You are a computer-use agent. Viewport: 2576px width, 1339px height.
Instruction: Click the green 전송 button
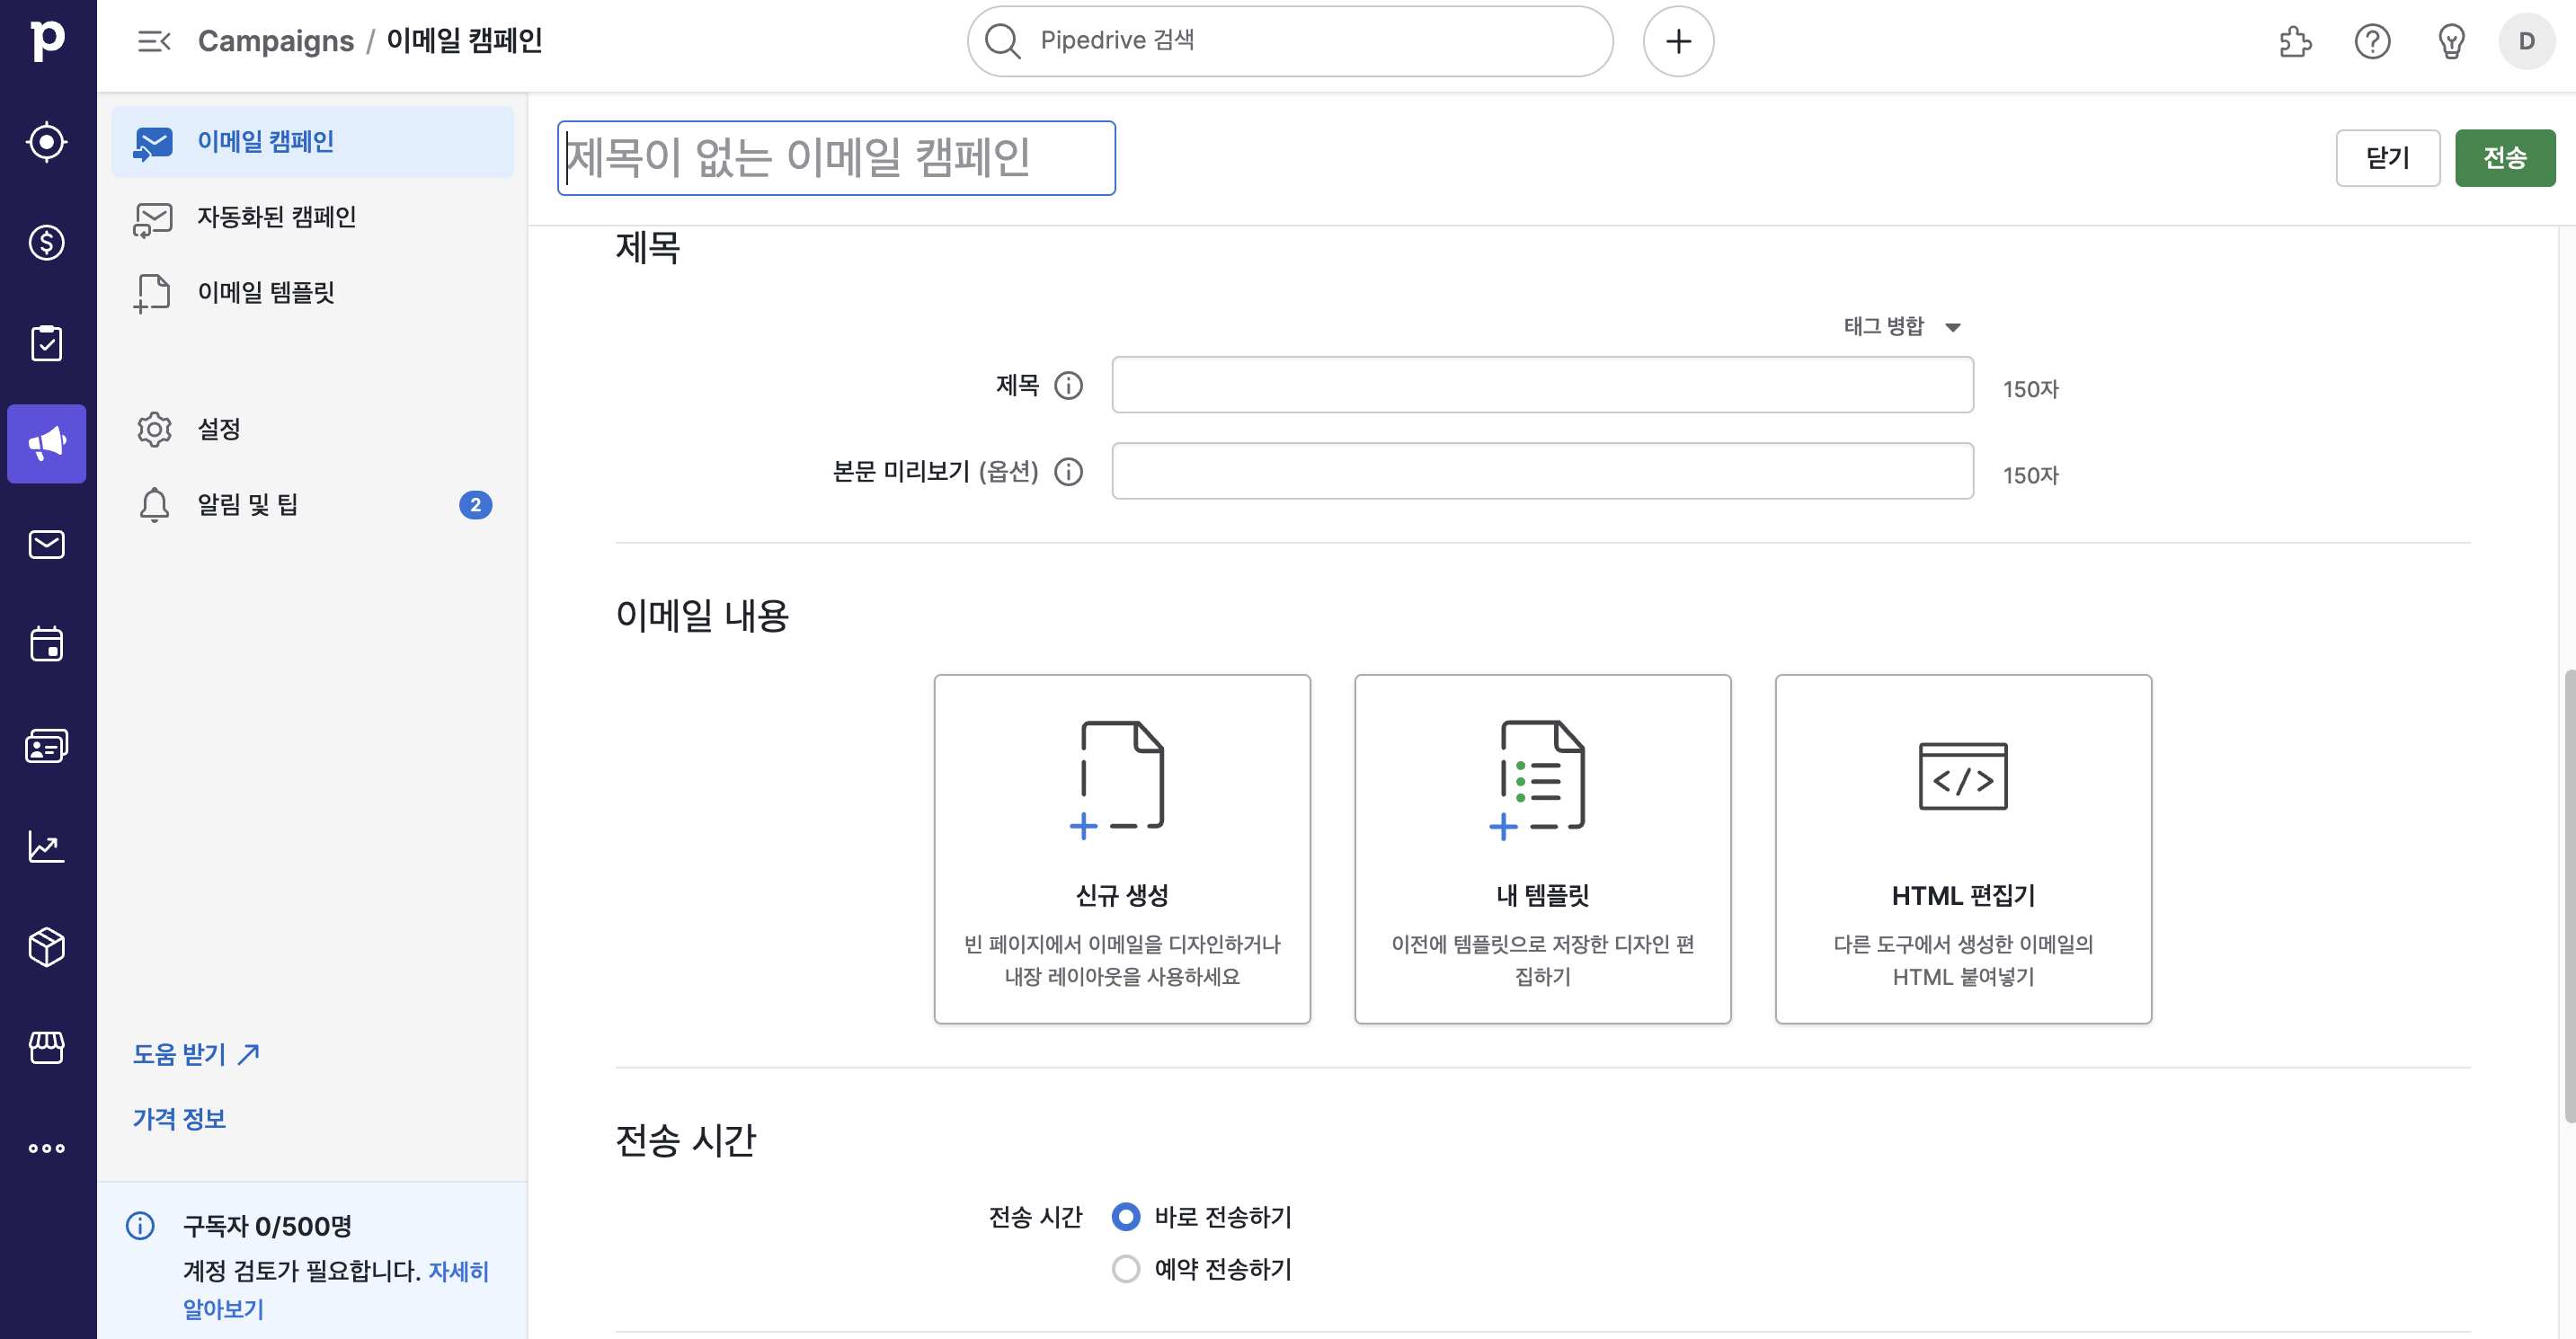tap(2503, 158)
